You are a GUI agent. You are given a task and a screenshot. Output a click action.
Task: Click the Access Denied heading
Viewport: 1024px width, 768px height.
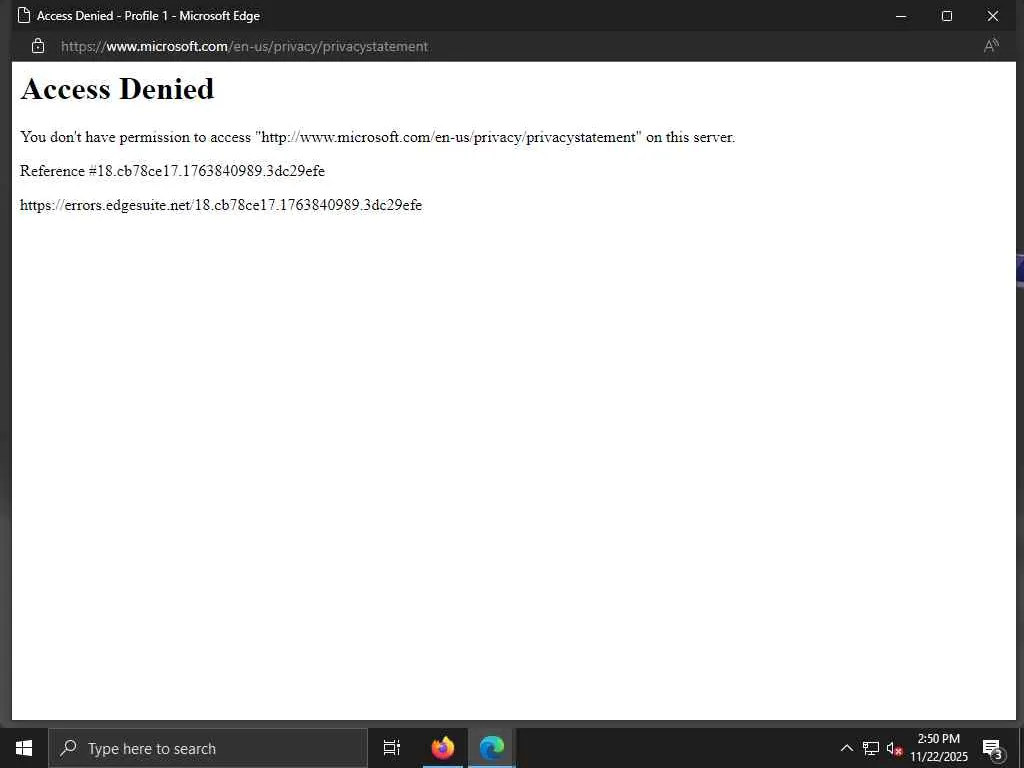pyautogui.click(x=118, y=89)
